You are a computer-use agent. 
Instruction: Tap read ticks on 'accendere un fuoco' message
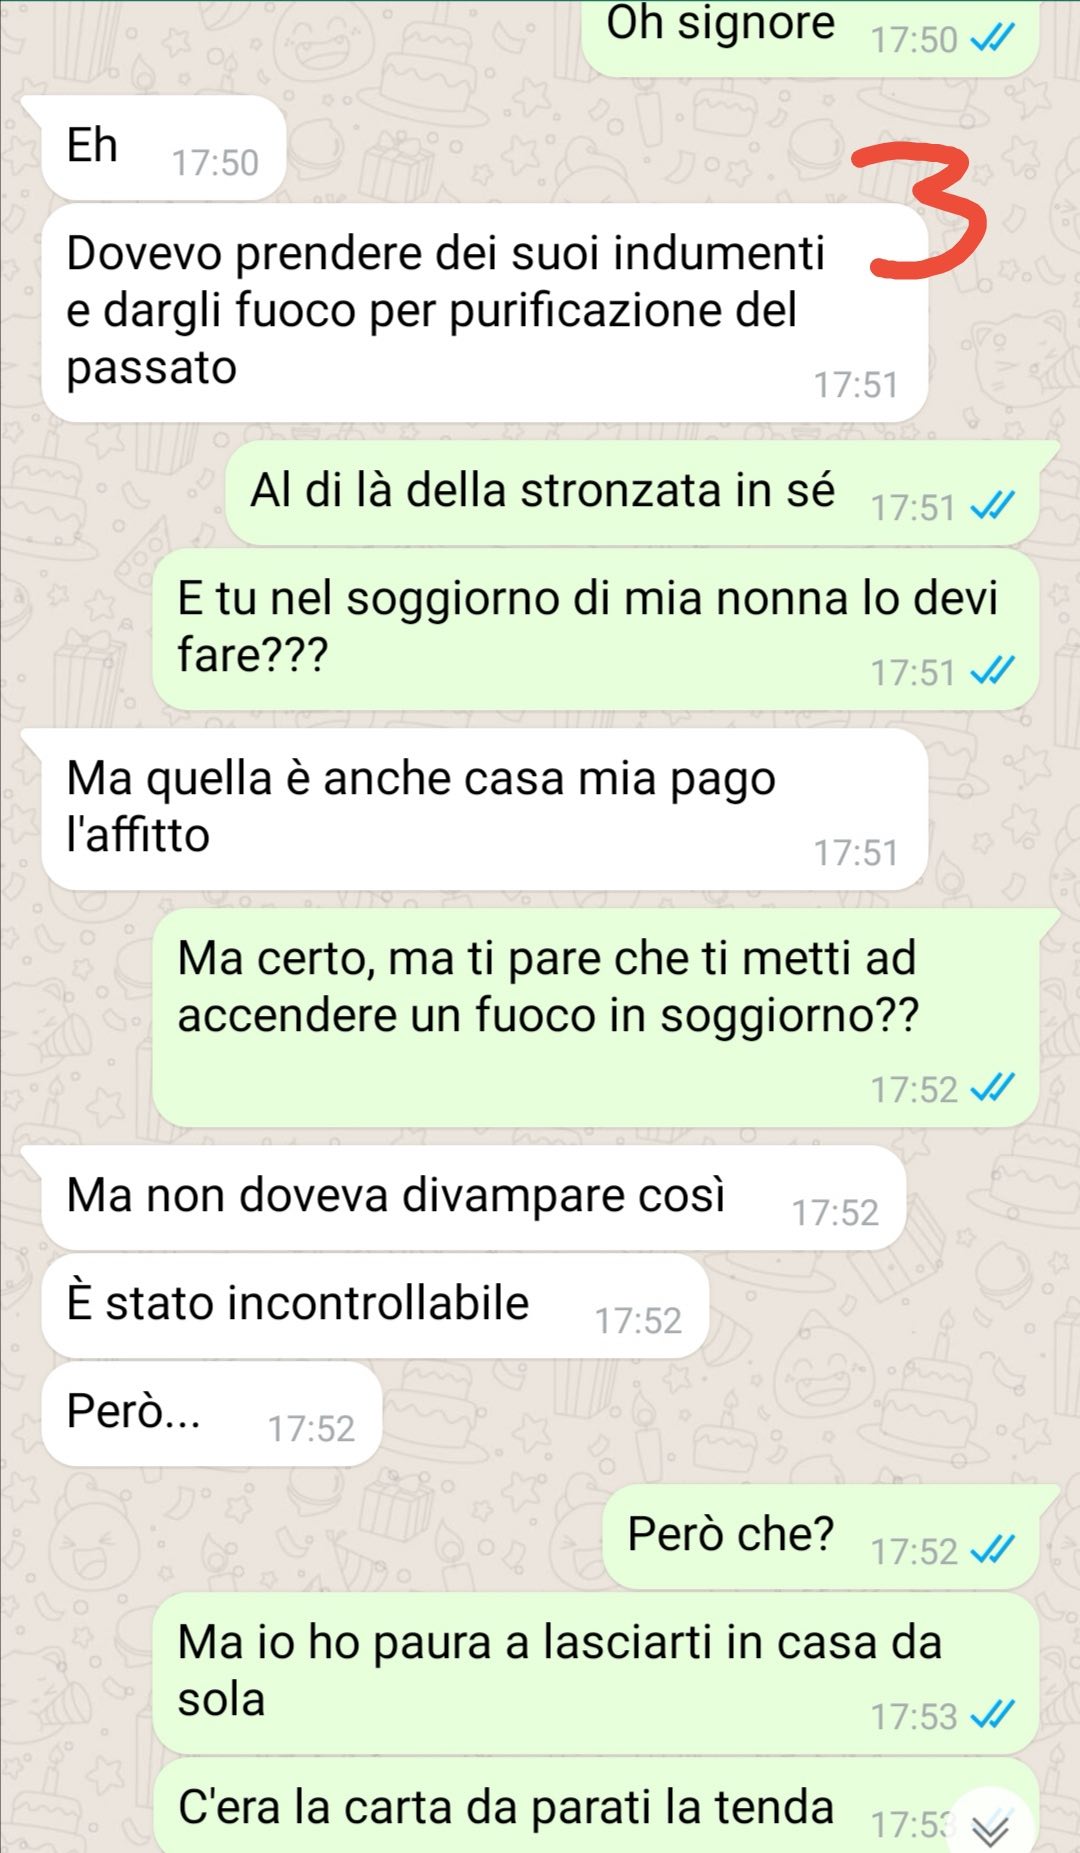[x=993, y=1087]
